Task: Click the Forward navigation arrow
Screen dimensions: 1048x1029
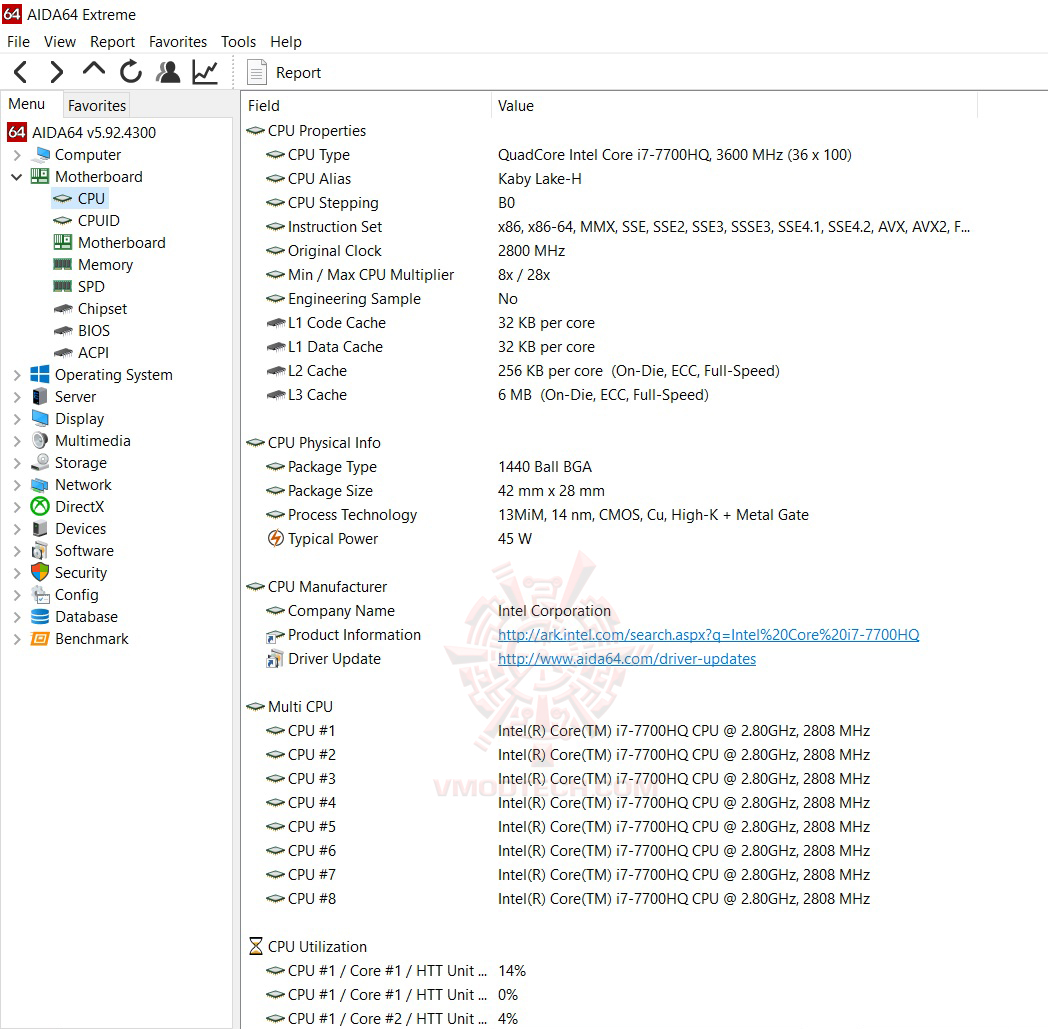Action: pyautogui.click(x=57, y=71)
